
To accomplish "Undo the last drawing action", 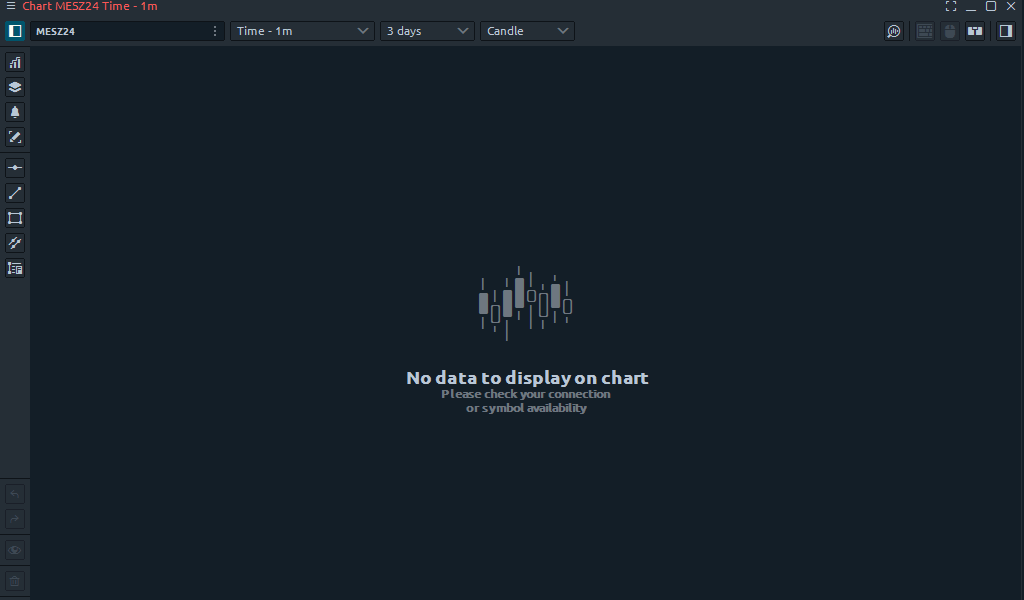I will [15, 494].
